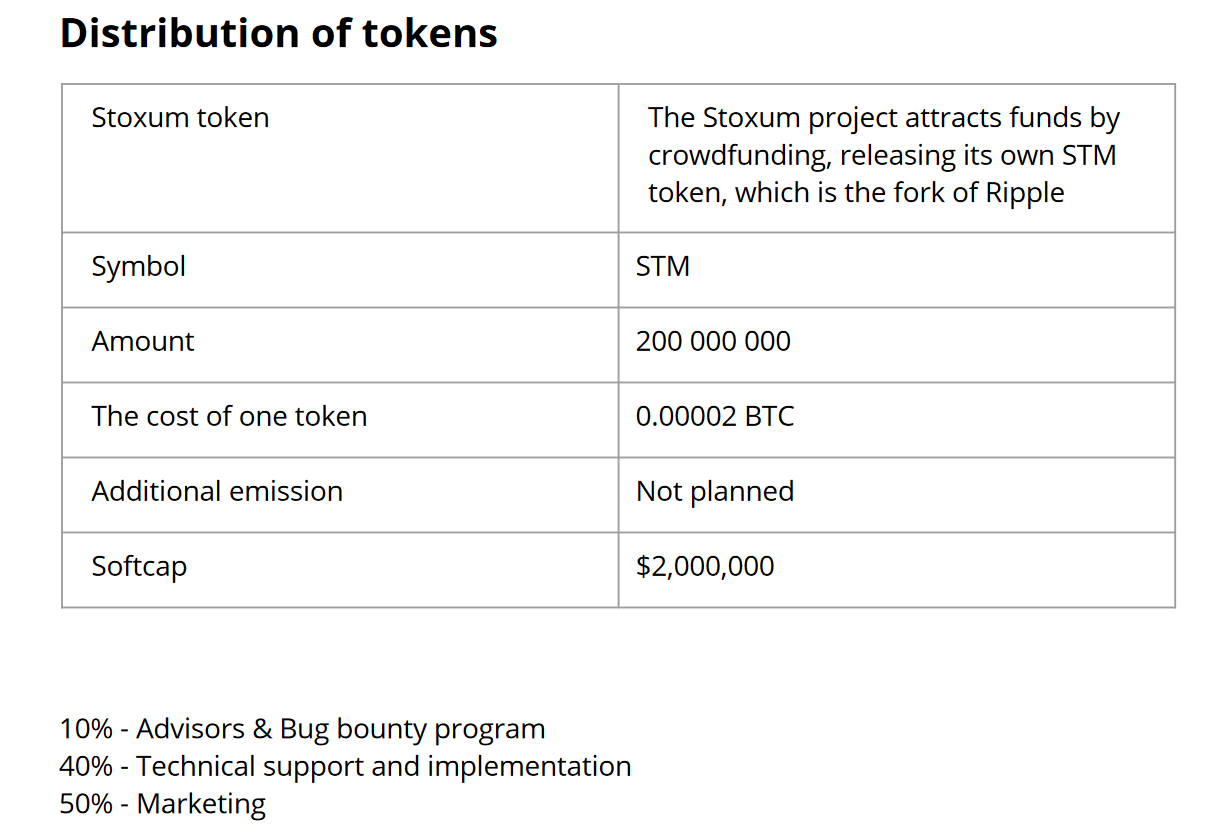Screen dimensions: 1231x833
Task: Click the 'Distribution of tokens' heading
Action: [279, 33]
